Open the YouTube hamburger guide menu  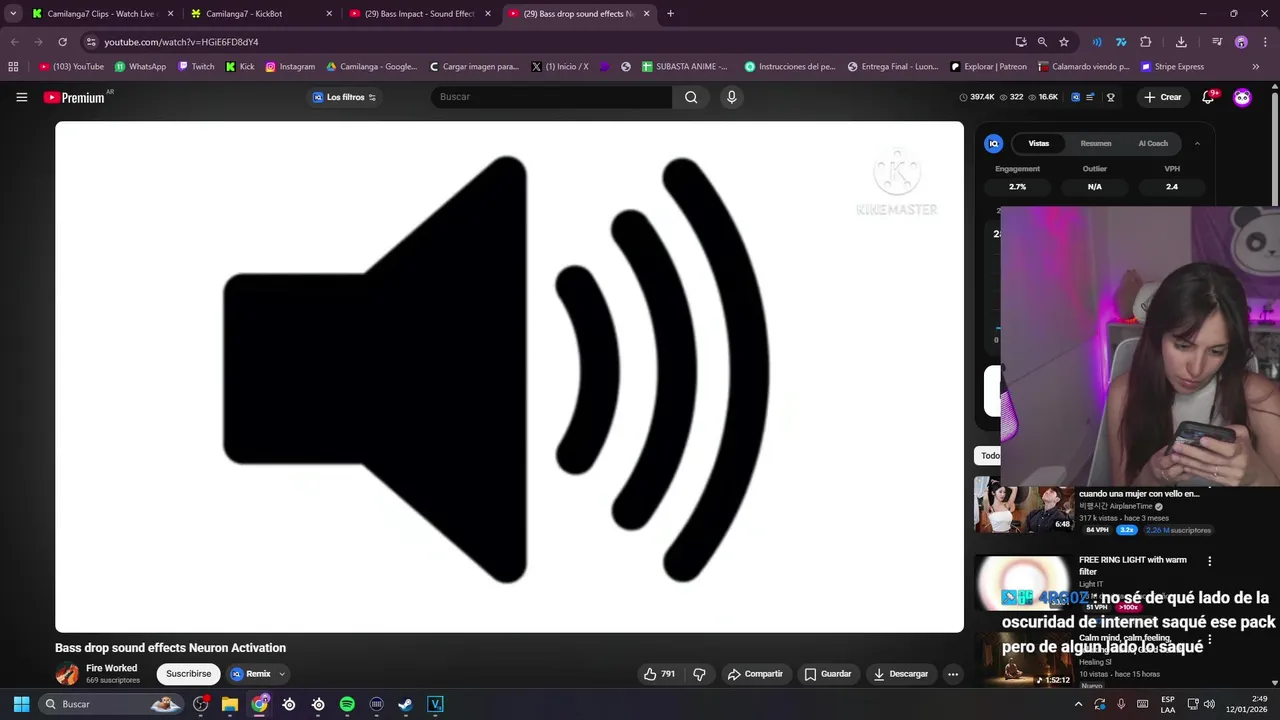click(21, 97)
